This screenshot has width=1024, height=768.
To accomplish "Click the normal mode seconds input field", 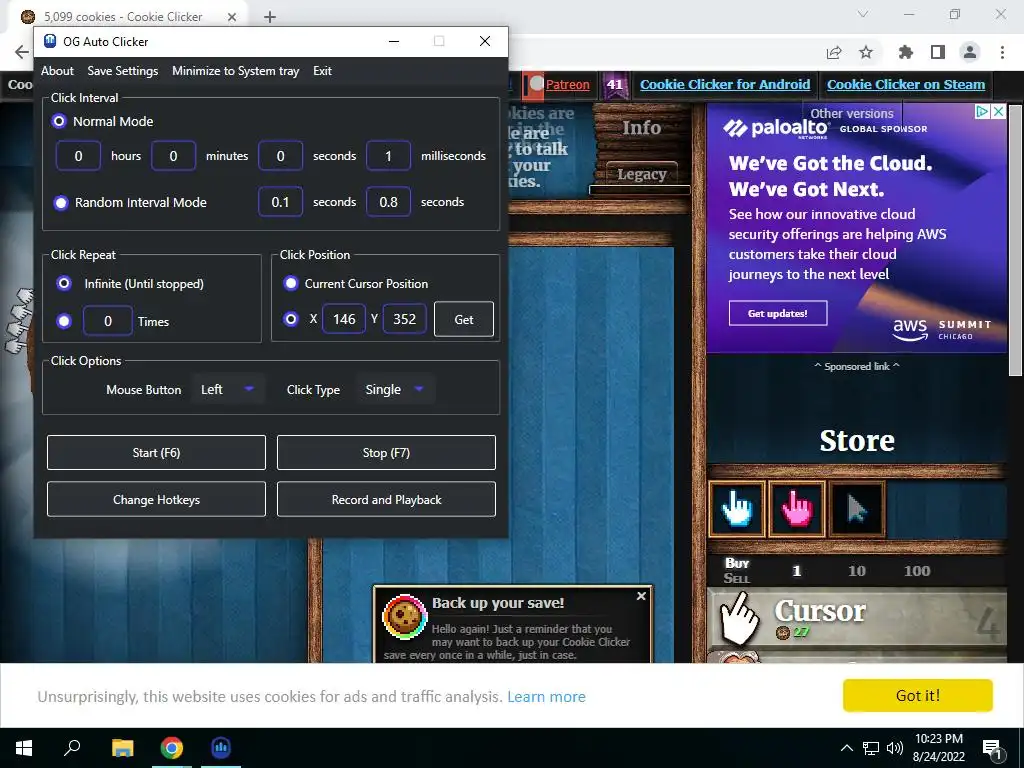I will point(281,156).
